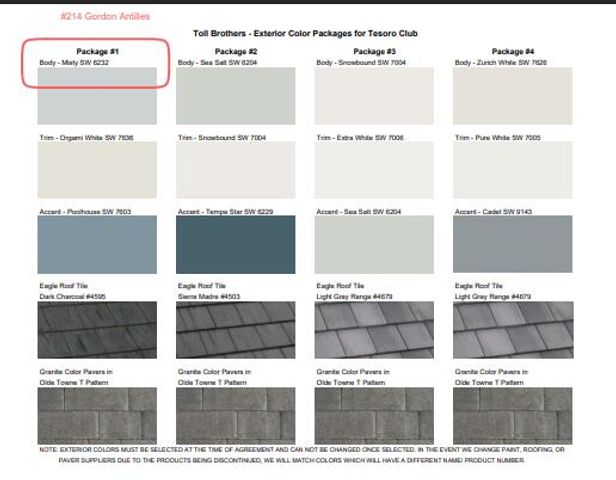Select the Package #2 Sea Salt body swatch
Image resolution: width=616 pixels, height=480 pixels.
pyautogui.click(x=235, y=96)
